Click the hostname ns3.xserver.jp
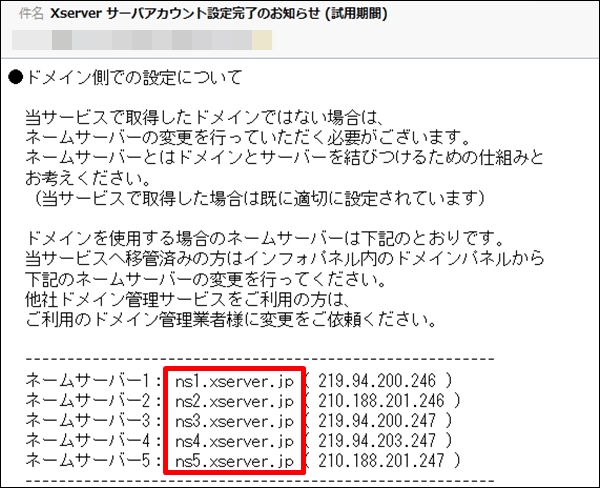The width and height of the screenshot is (600, 488). point(234,421)
